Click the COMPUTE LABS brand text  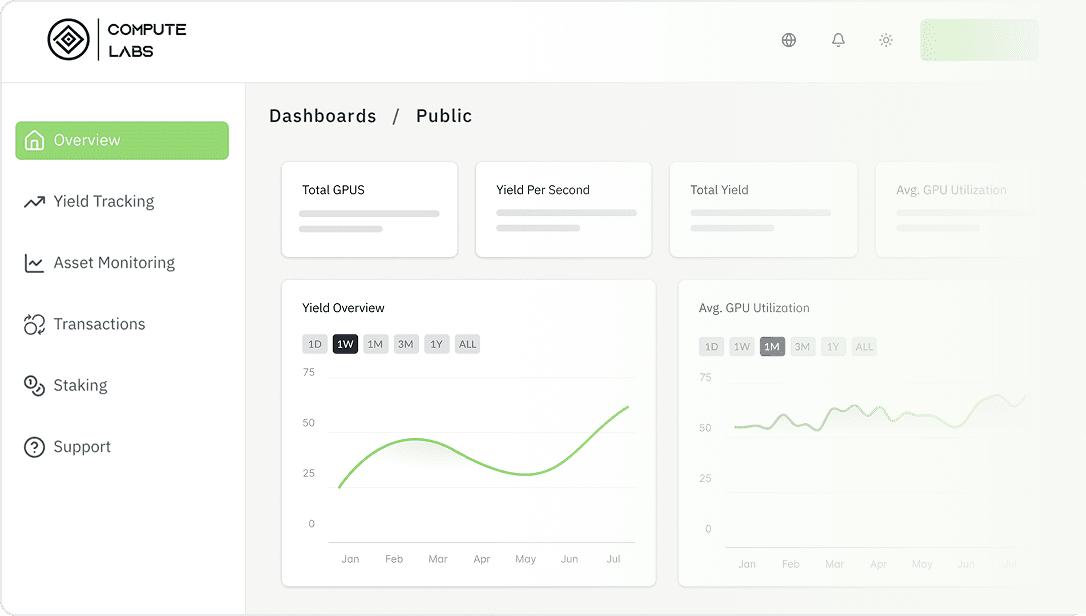click(x=147, y=40)
